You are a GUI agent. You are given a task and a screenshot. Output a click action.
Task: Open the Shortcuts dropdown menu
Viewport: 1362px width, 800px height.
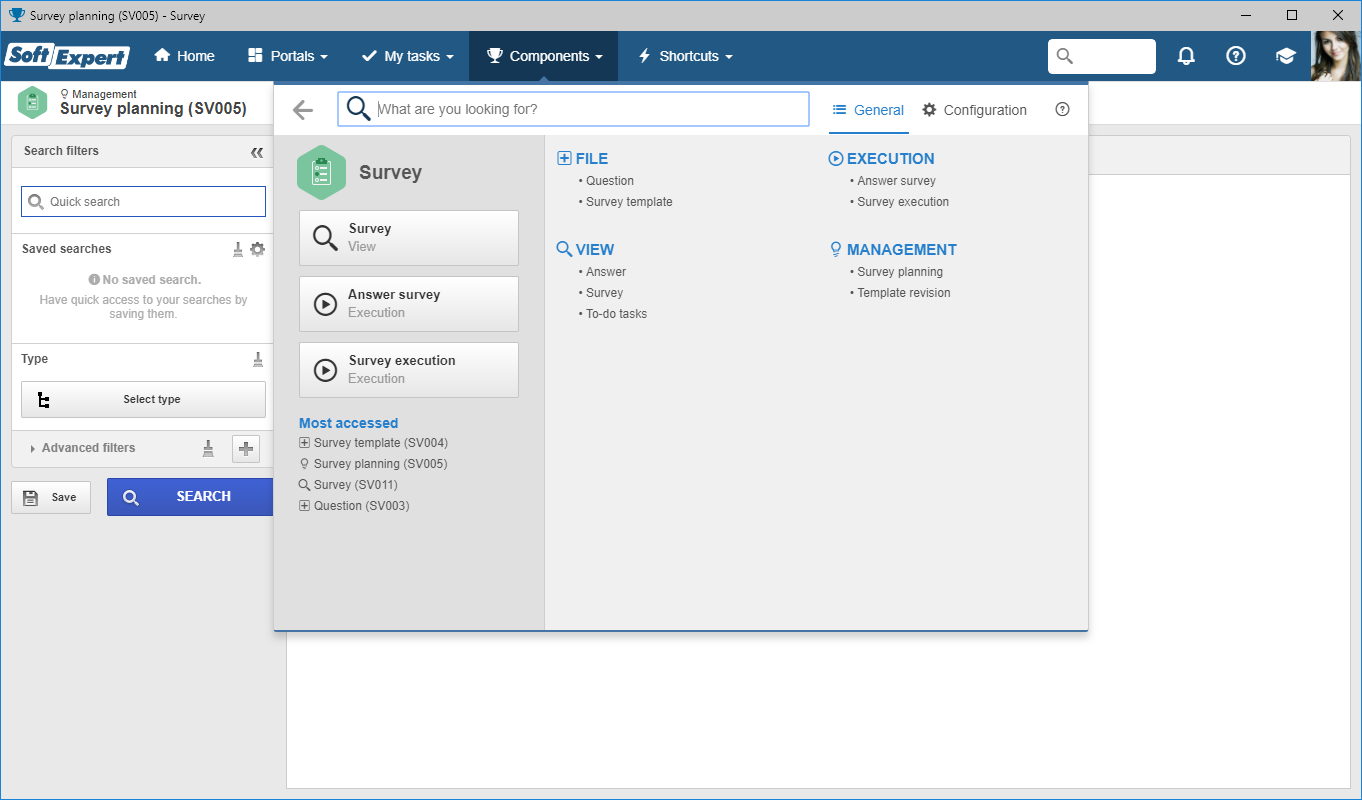pos(686,56)
